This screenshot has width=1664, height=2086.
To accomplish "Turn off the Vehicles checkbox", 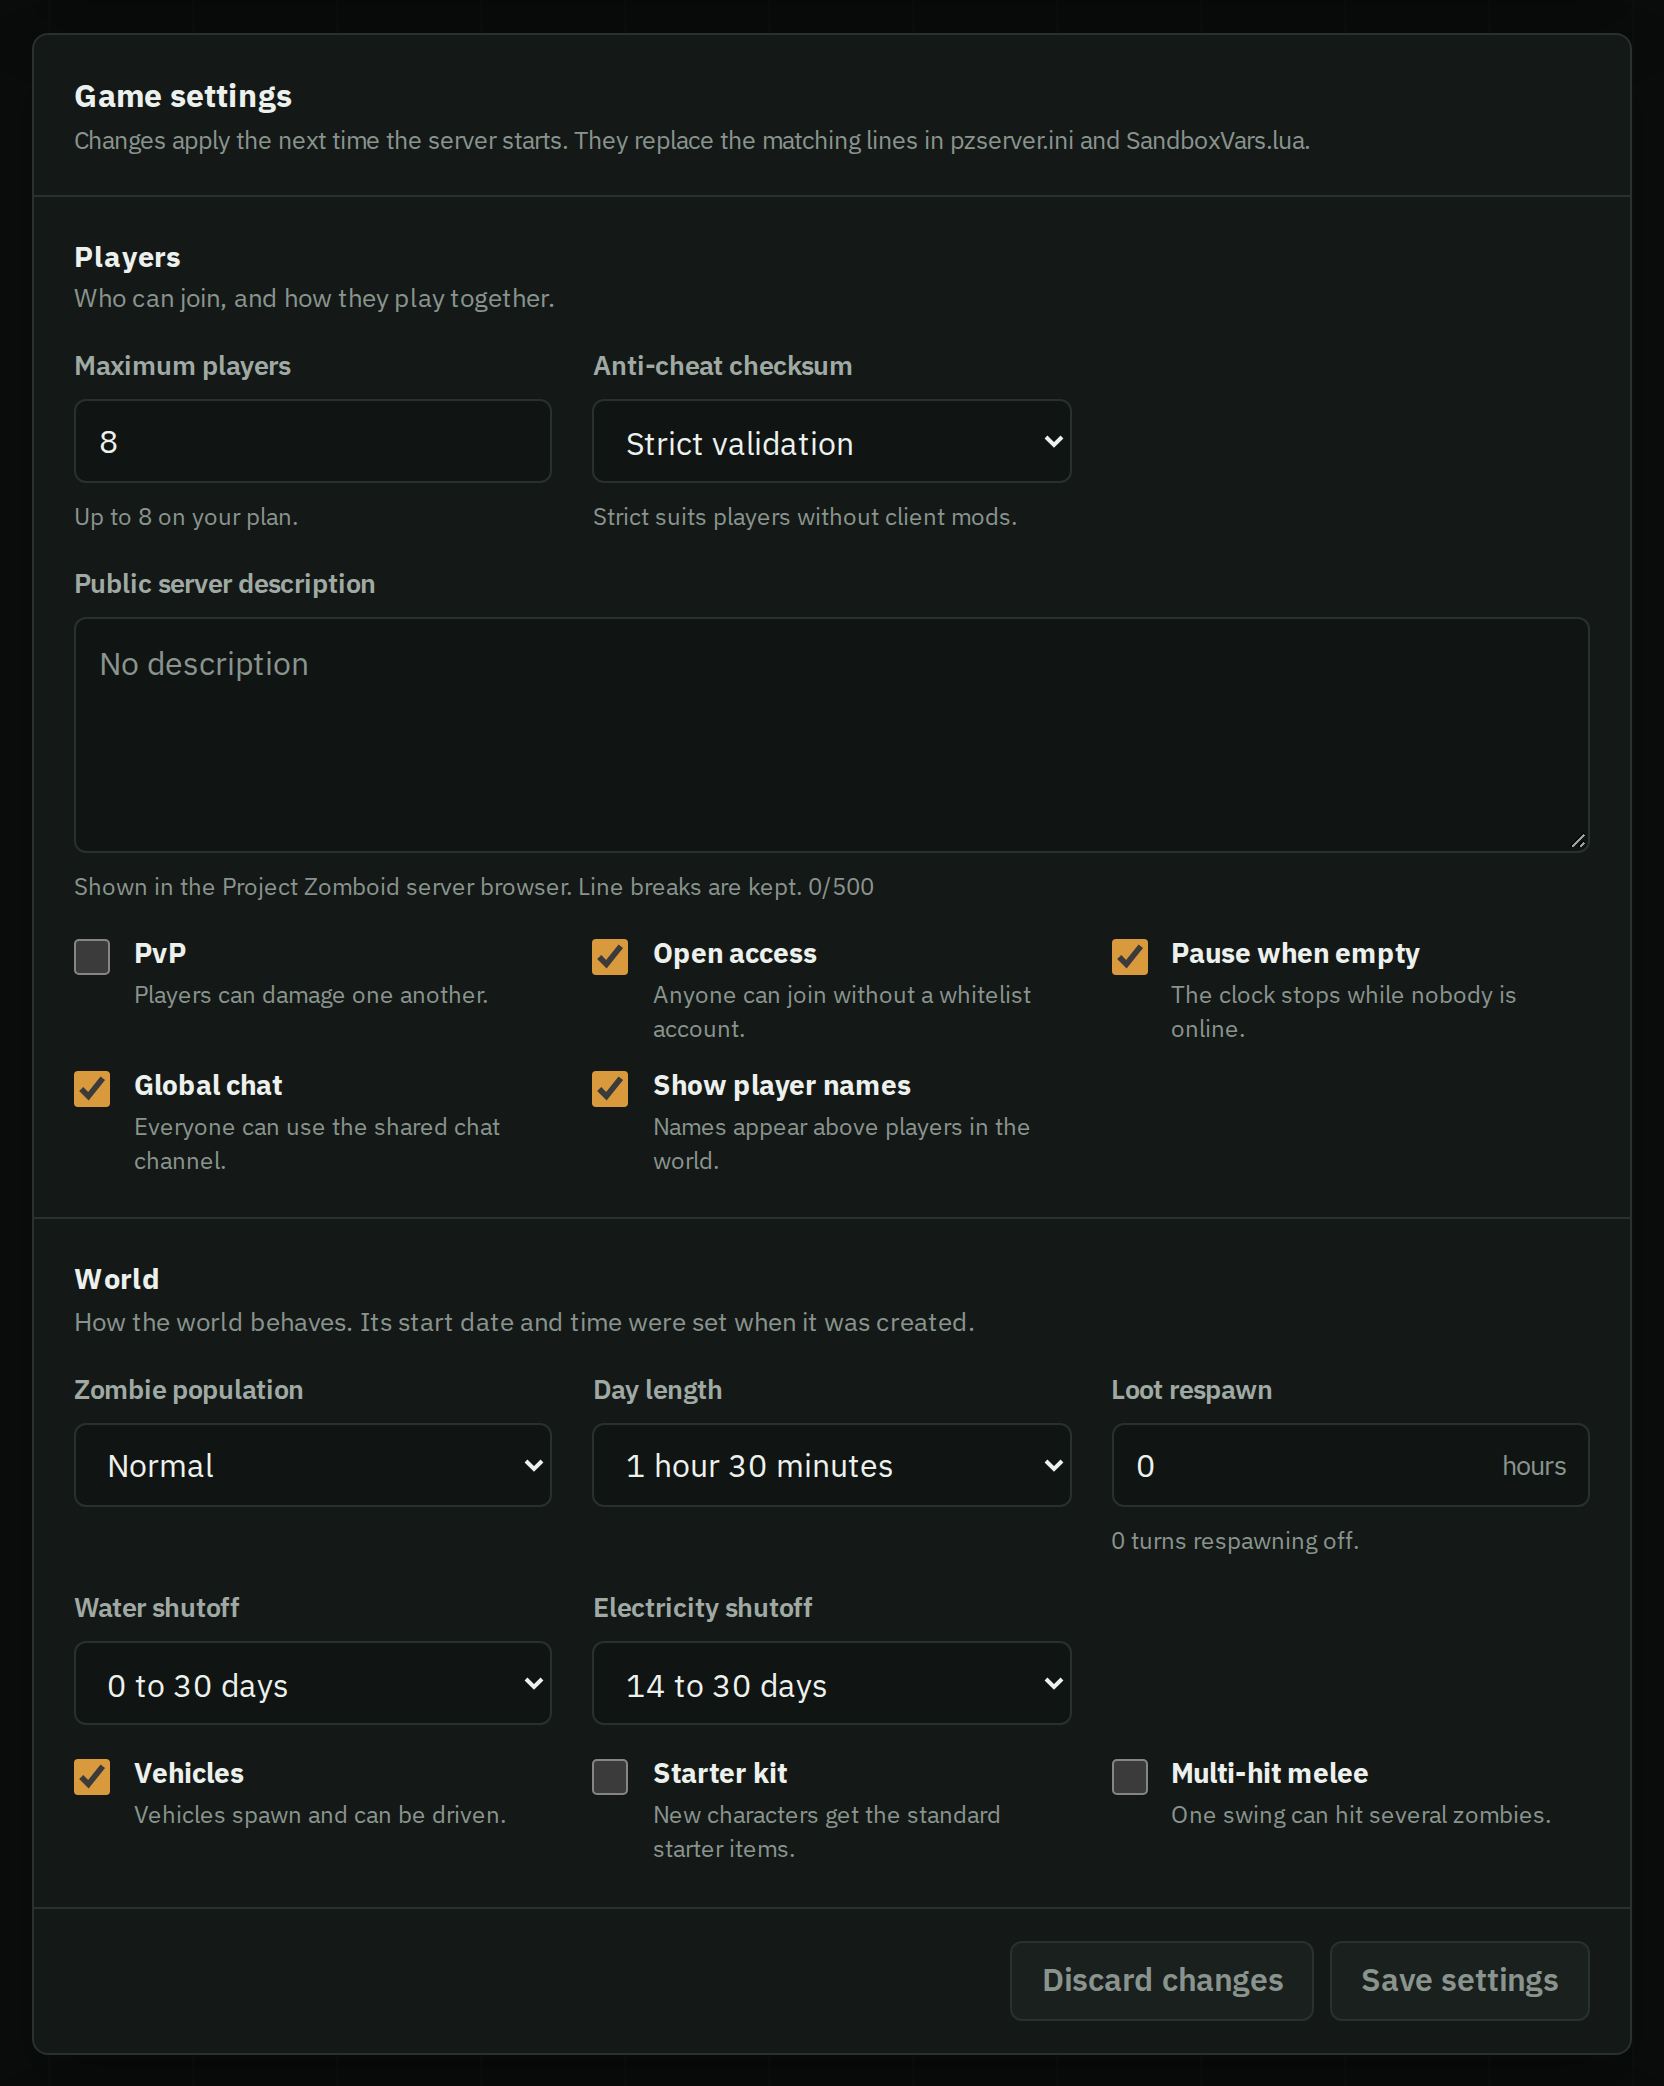I will (x=92, y=1777).
